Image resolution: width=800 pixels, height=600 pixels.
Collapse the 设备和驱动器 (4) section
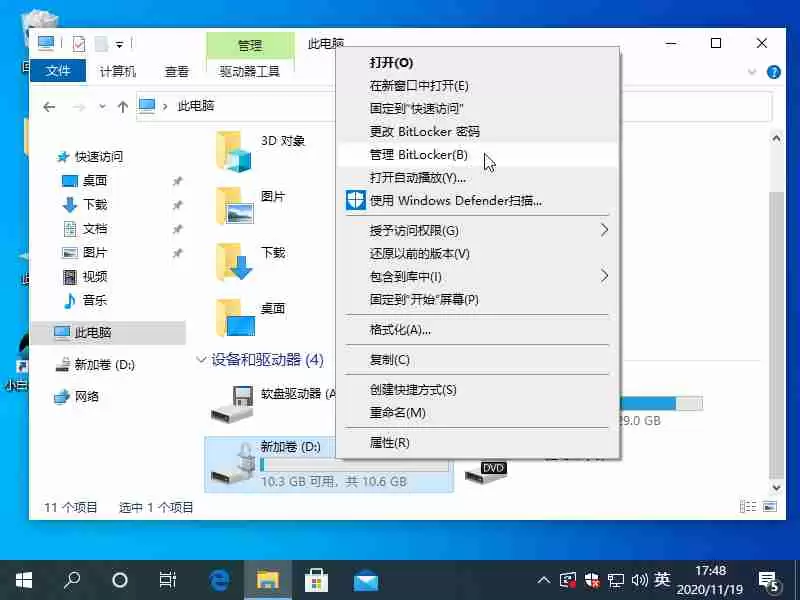click(201, 359)
